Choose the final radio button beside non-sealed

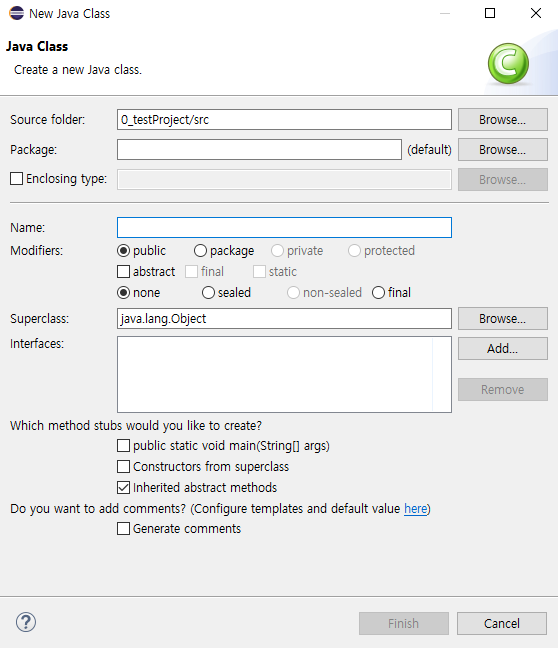(x=378, y=293)
